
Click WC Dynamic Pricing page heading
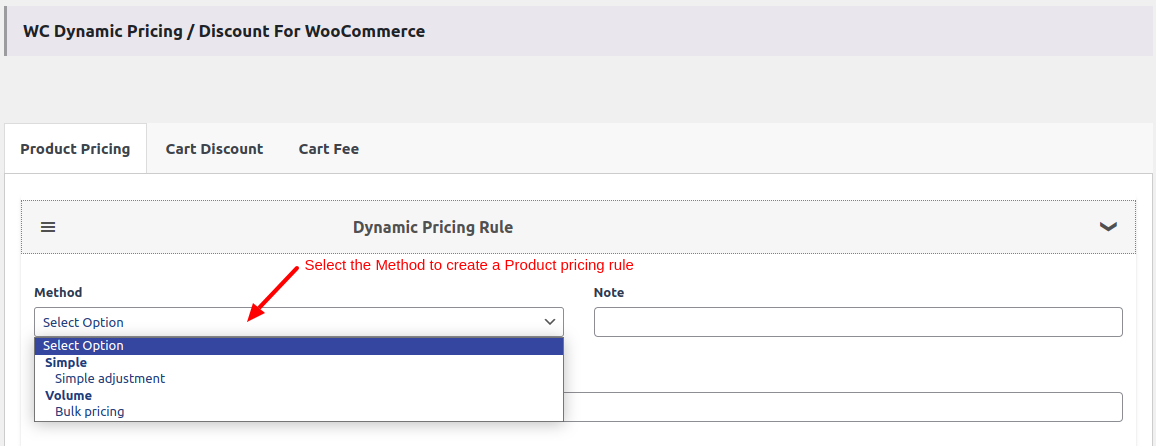point(224,32)
